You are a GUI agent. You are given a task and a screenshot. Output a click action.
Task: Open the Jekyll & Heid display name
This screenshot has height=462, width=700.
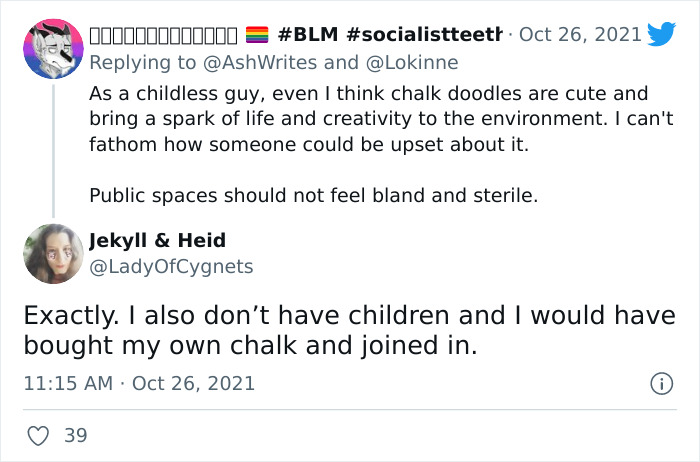pyautogui.click(x=157, y=240)
